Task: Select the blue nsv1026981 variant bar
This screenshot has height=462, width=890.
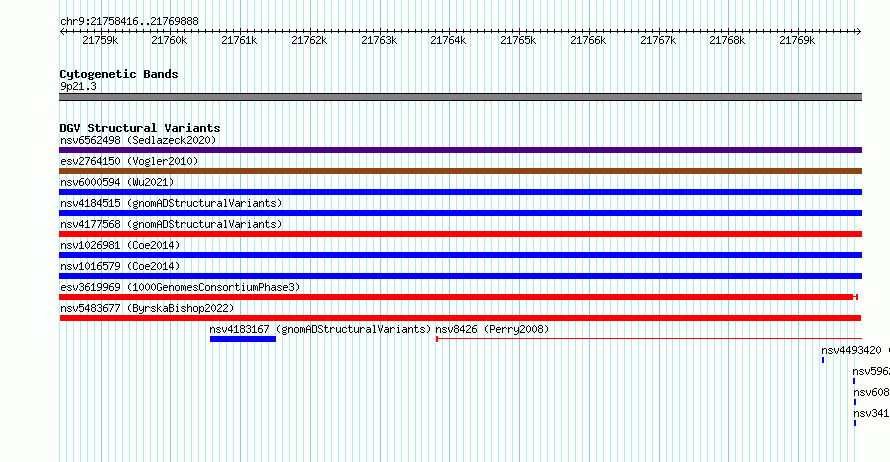Action: pos(460,255)
